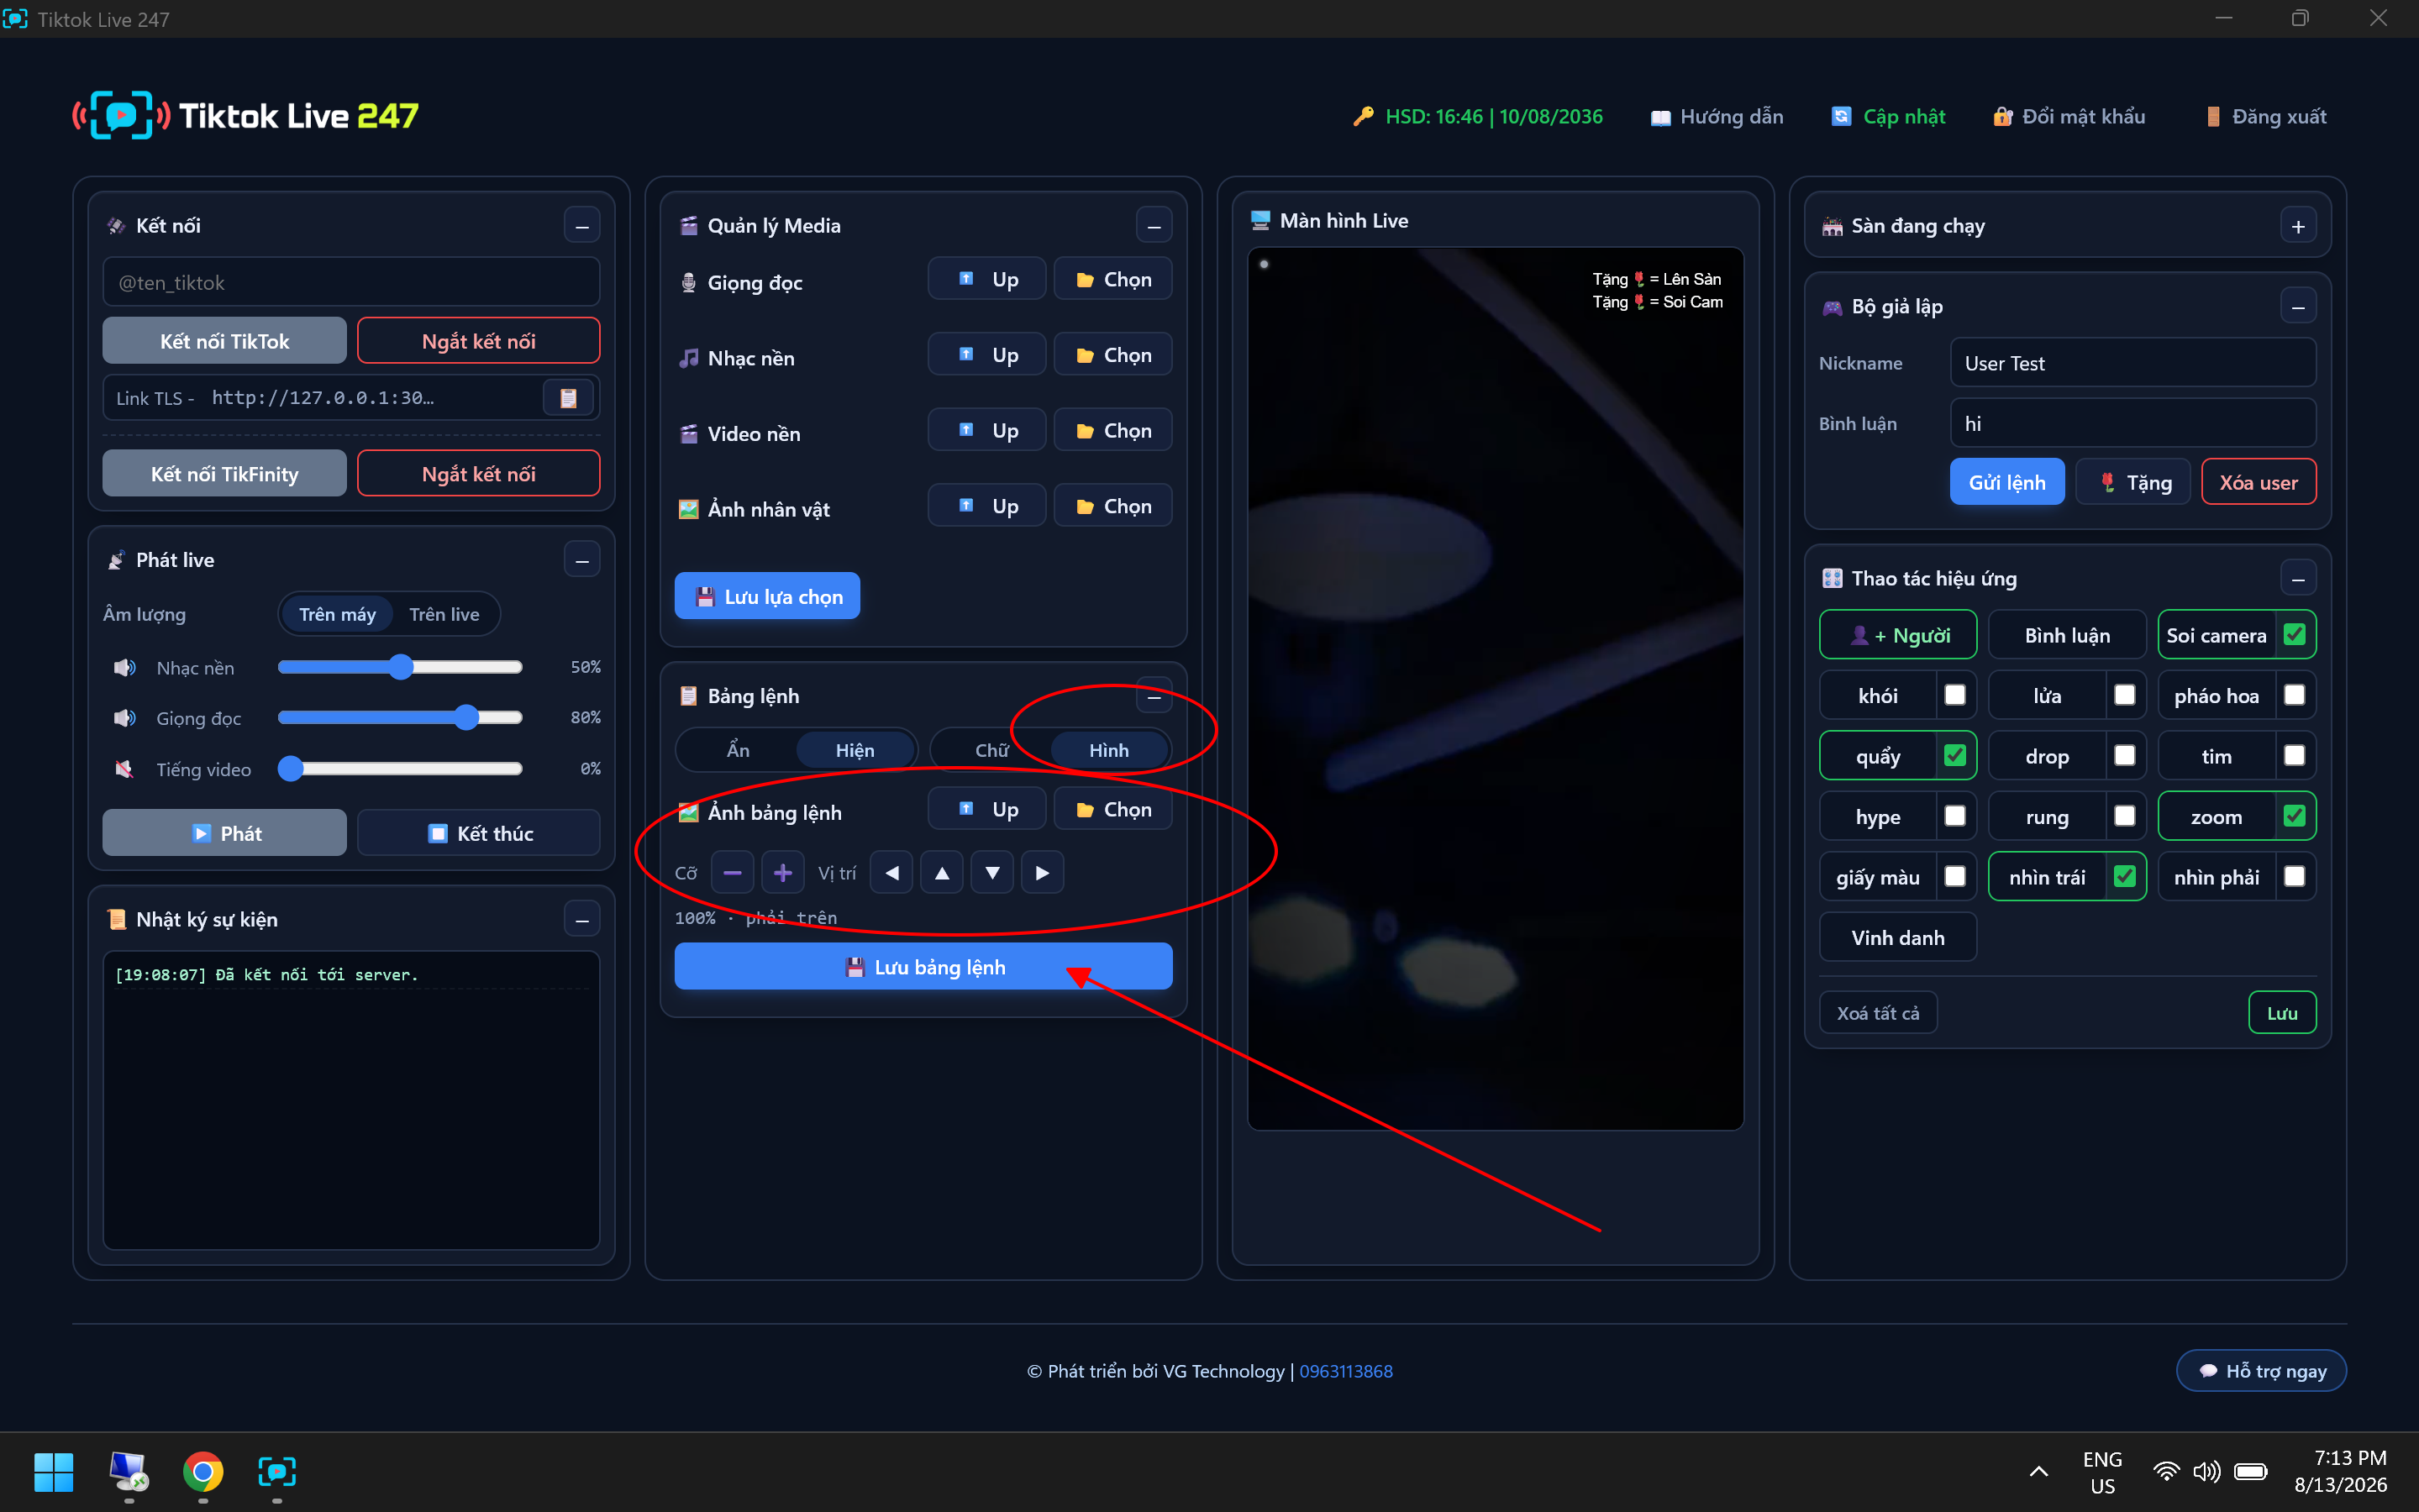Unmute the Tiếng video speaker icon
This screenshot has width=2419, height=1512.
[x=125, y=769]
